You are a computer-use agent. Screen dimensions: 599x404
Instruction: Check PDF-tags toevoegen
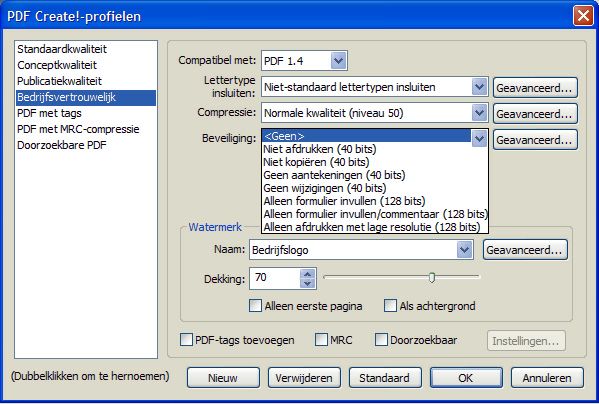[186, 339]
